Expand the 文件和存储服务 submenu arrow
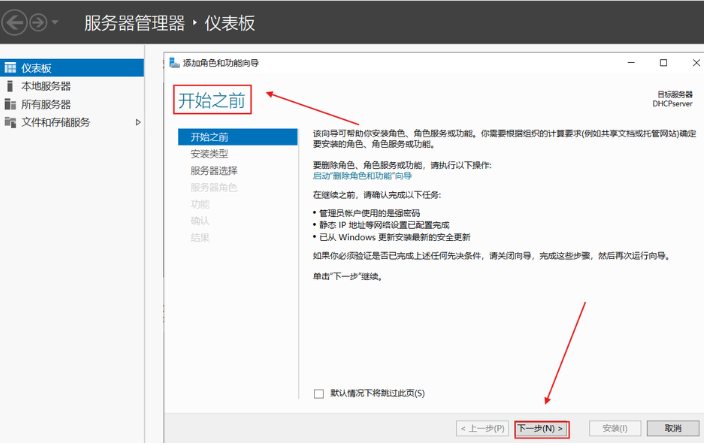This screenshot has width=704, height=445. (x=138, y=122)
